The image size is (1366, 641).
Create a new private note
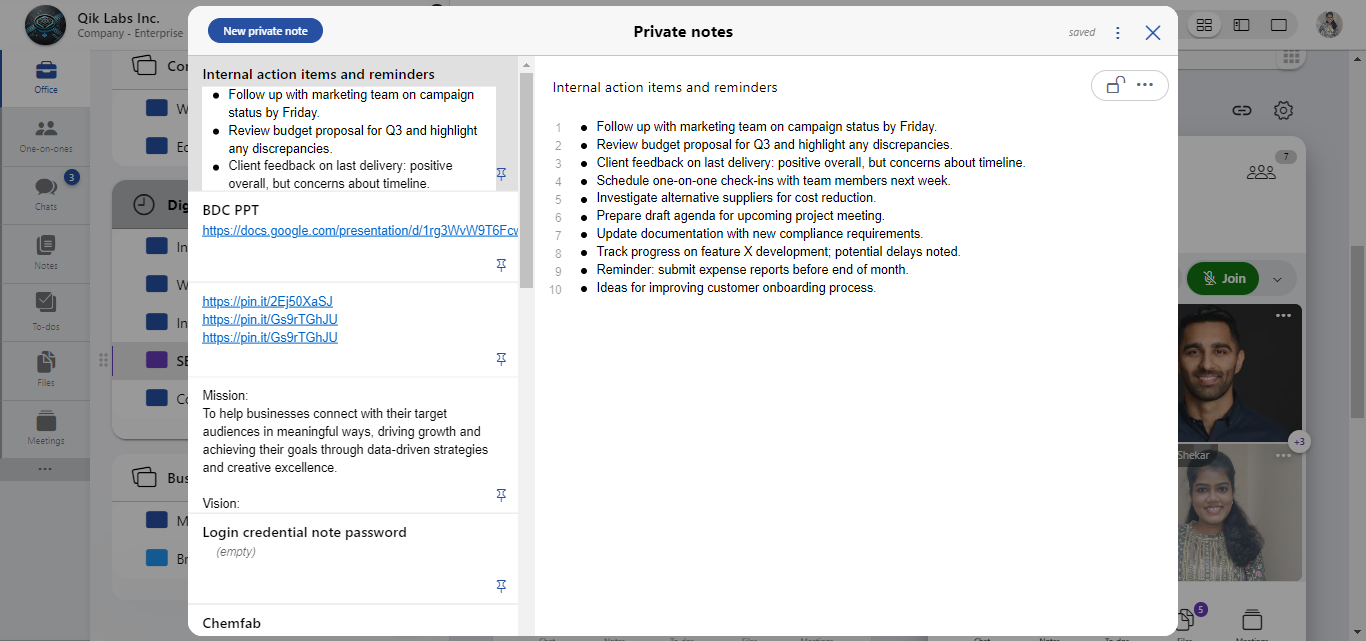coord(265,30)
